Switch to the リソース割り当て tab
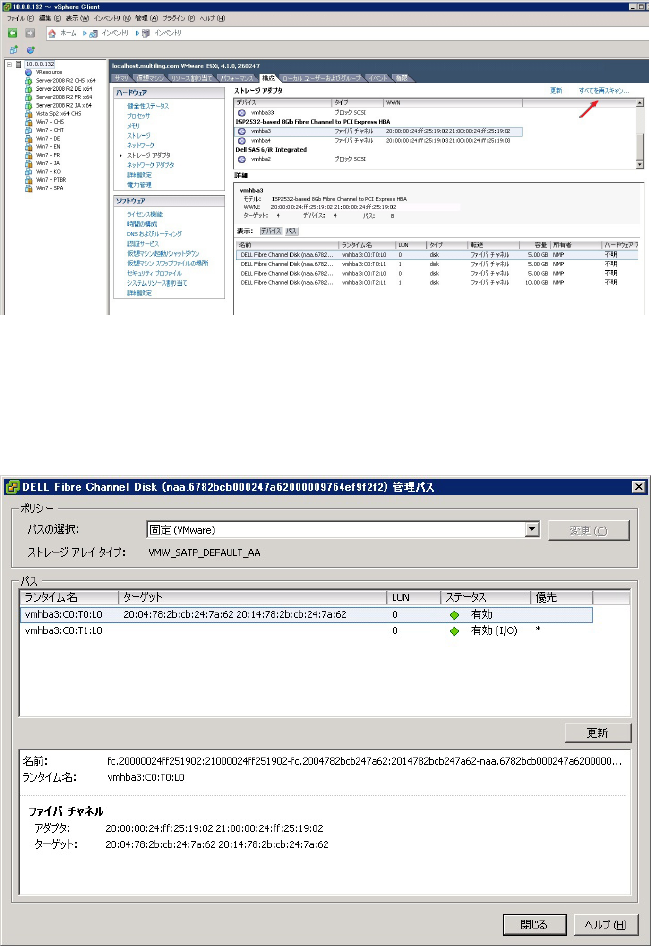Screen dimensions: 651x946 pos(192,78)
